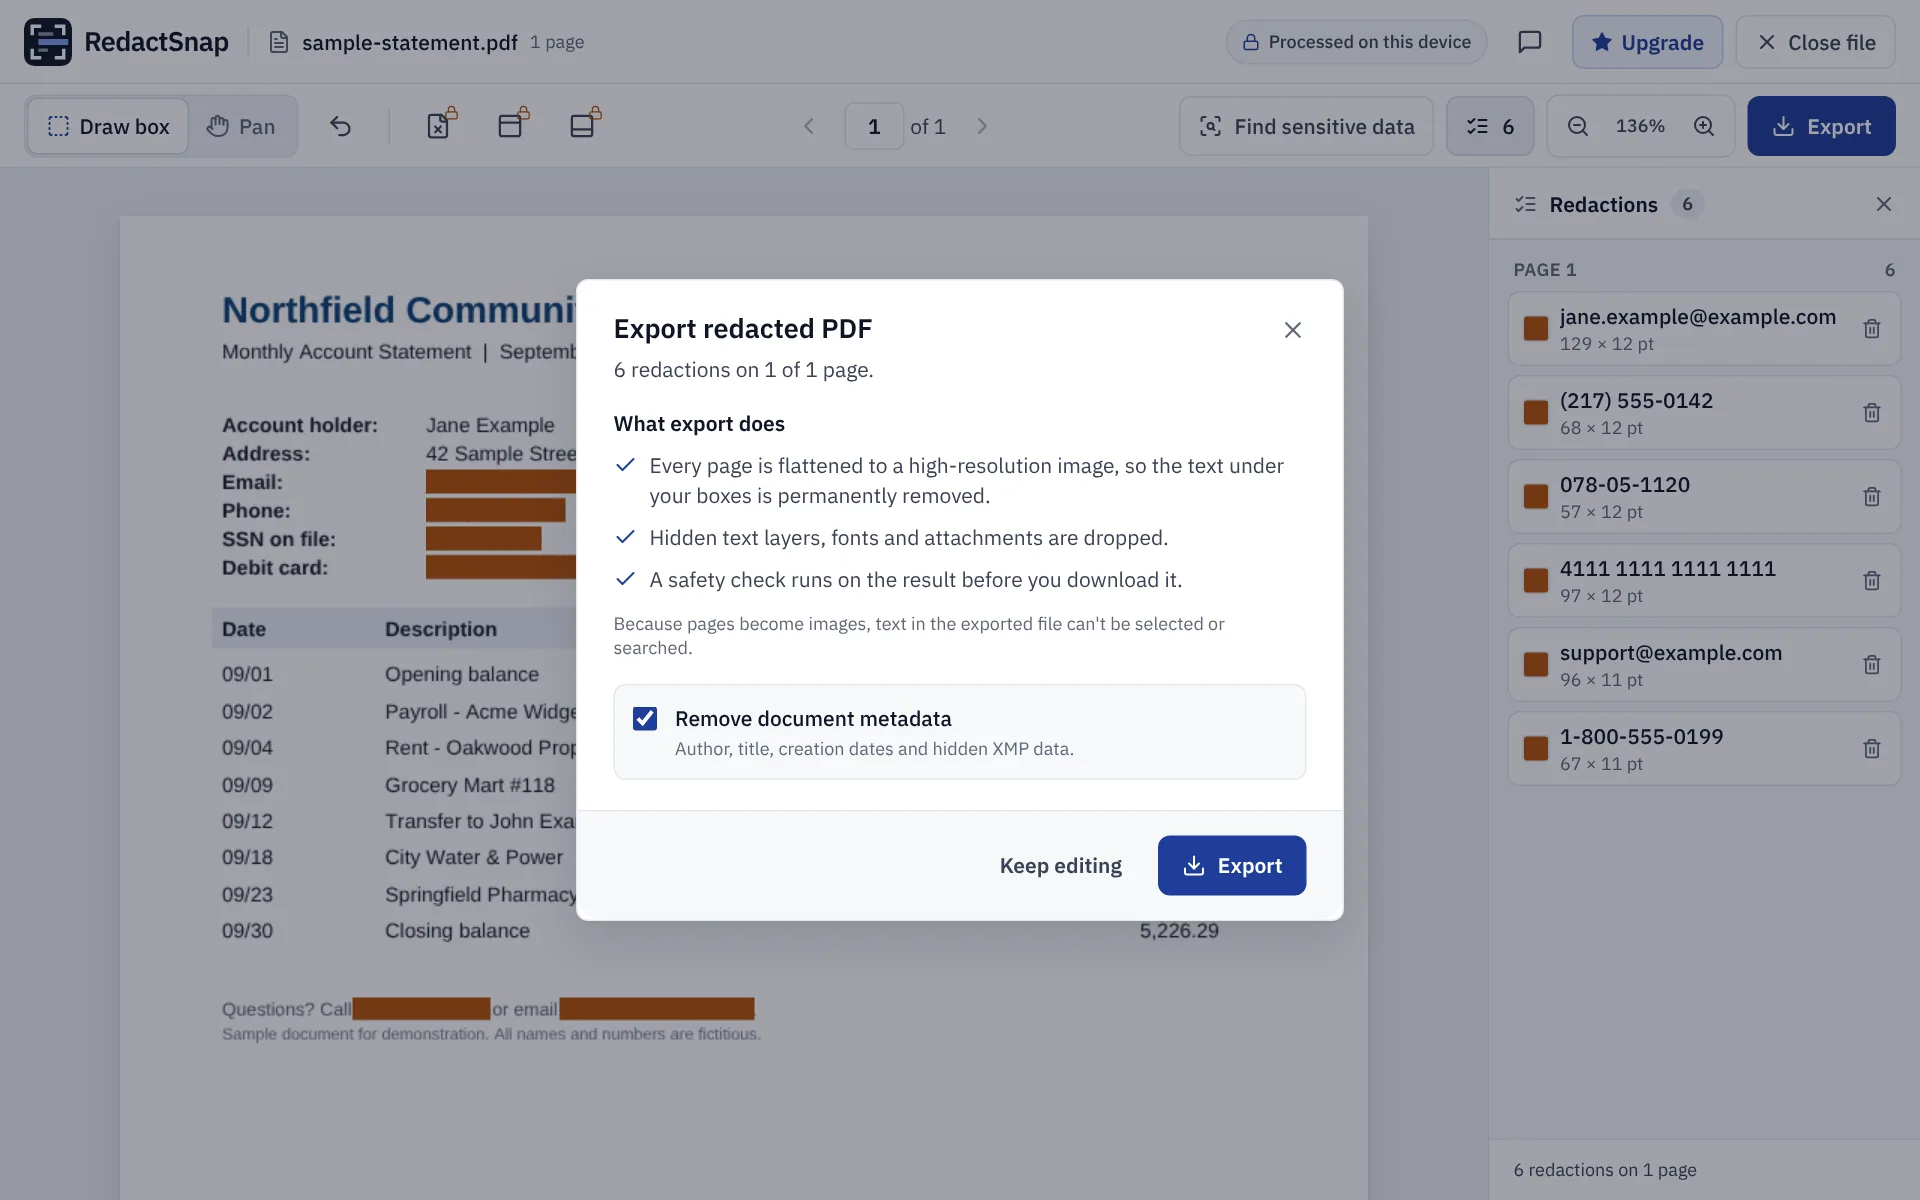Click the sample-statement.pdf file name
Screen dimensions: 1920x1200
tap(409, 42)
